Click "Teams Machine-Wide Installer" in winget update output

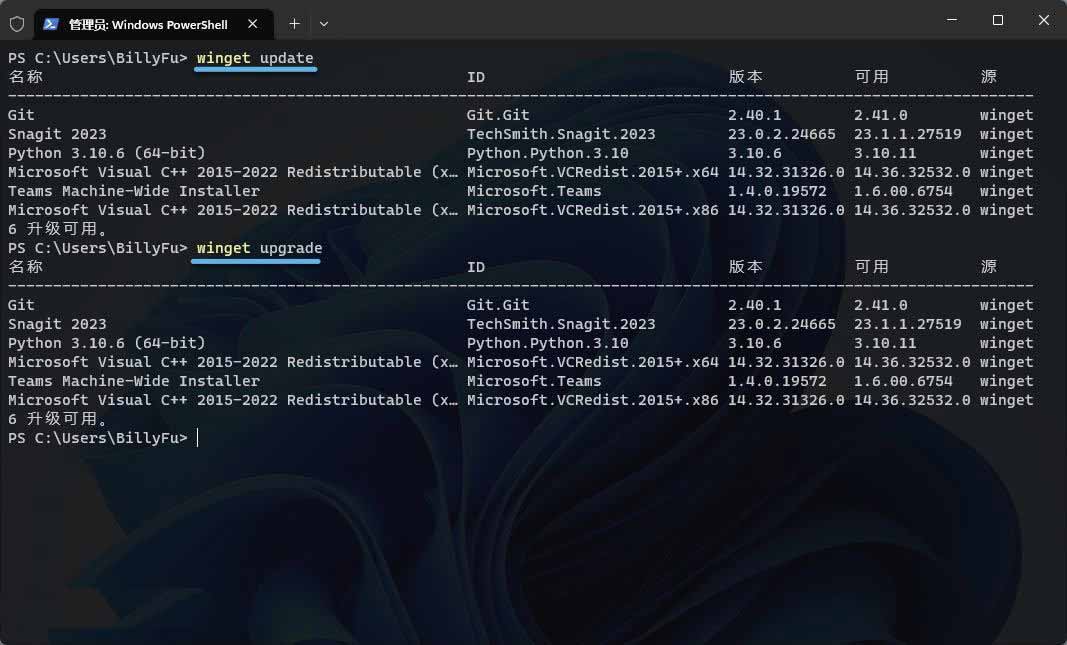click(x=134, y=191)
